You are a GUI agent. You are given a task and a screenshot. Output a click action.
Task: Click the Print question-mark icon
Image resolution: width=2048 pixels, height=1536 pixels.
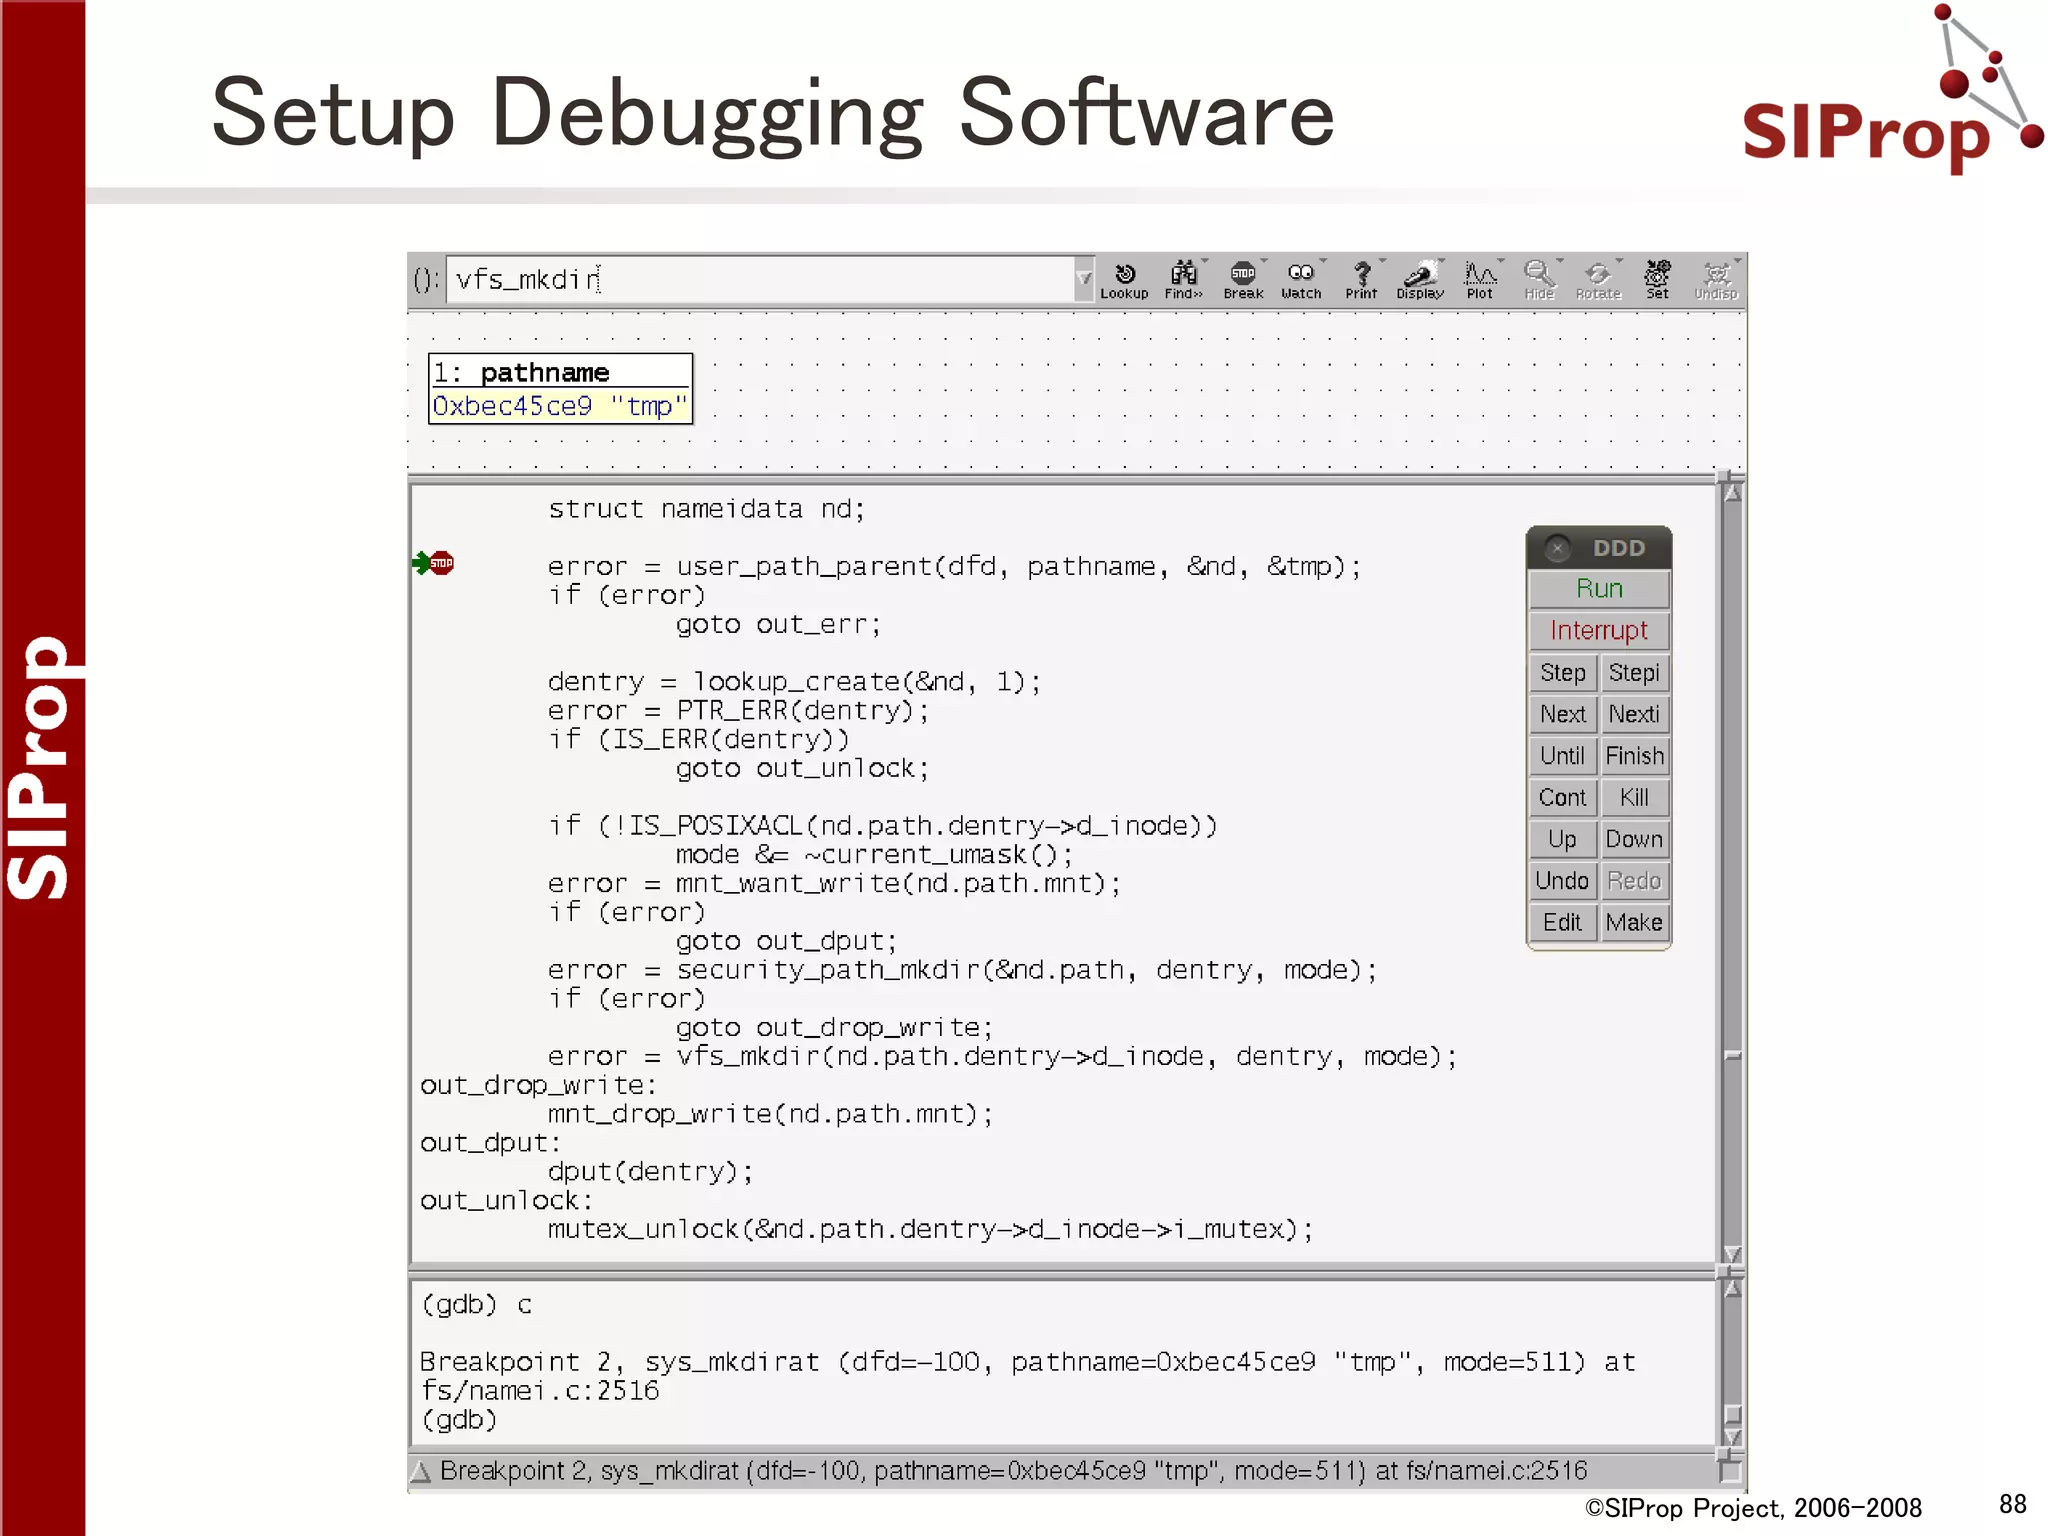pyautogui.click(x=1361, y=279)
